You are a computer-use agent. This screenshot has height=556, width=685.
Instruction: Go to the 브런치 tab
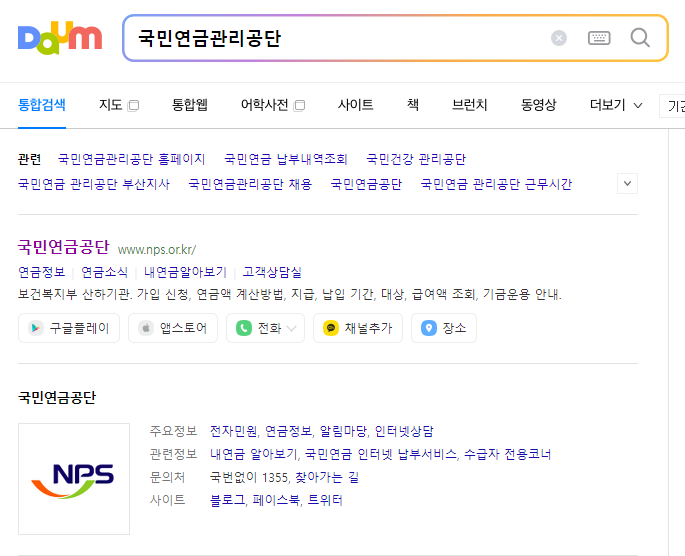pos(470,105)
